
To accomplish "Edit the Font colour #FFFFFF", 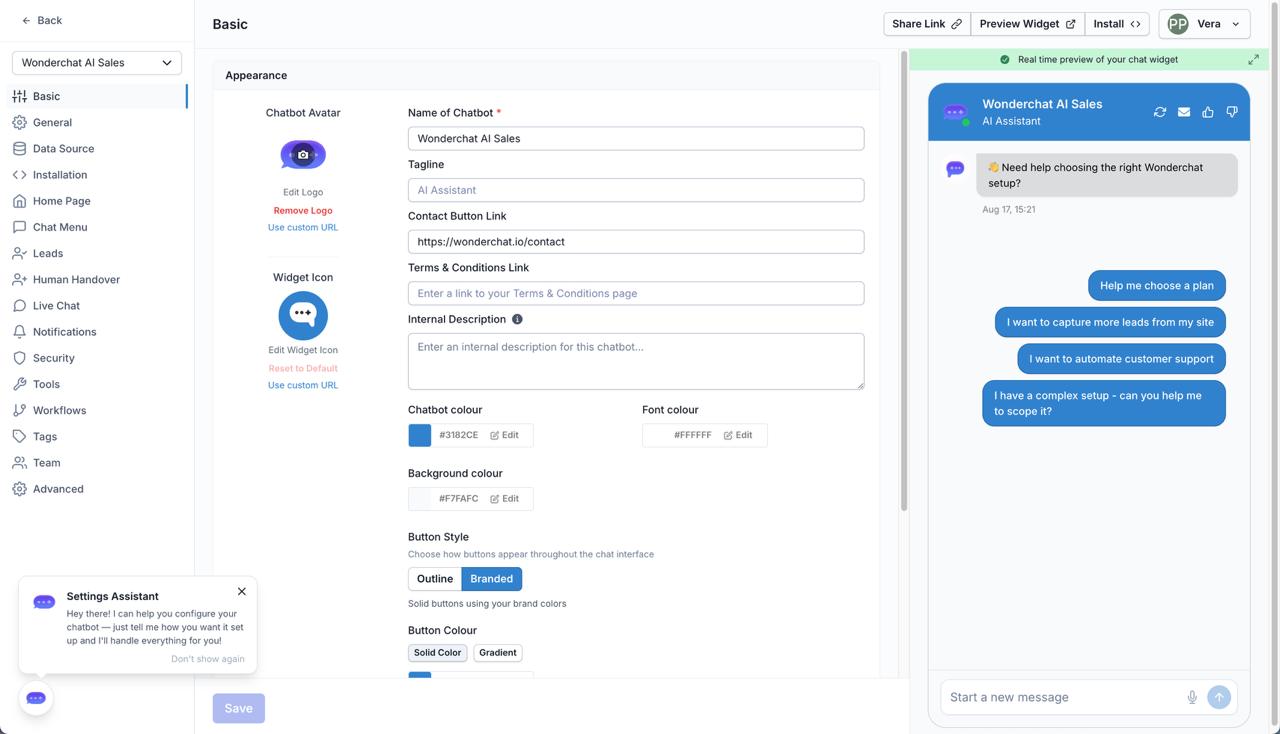I will coord(738,435).
